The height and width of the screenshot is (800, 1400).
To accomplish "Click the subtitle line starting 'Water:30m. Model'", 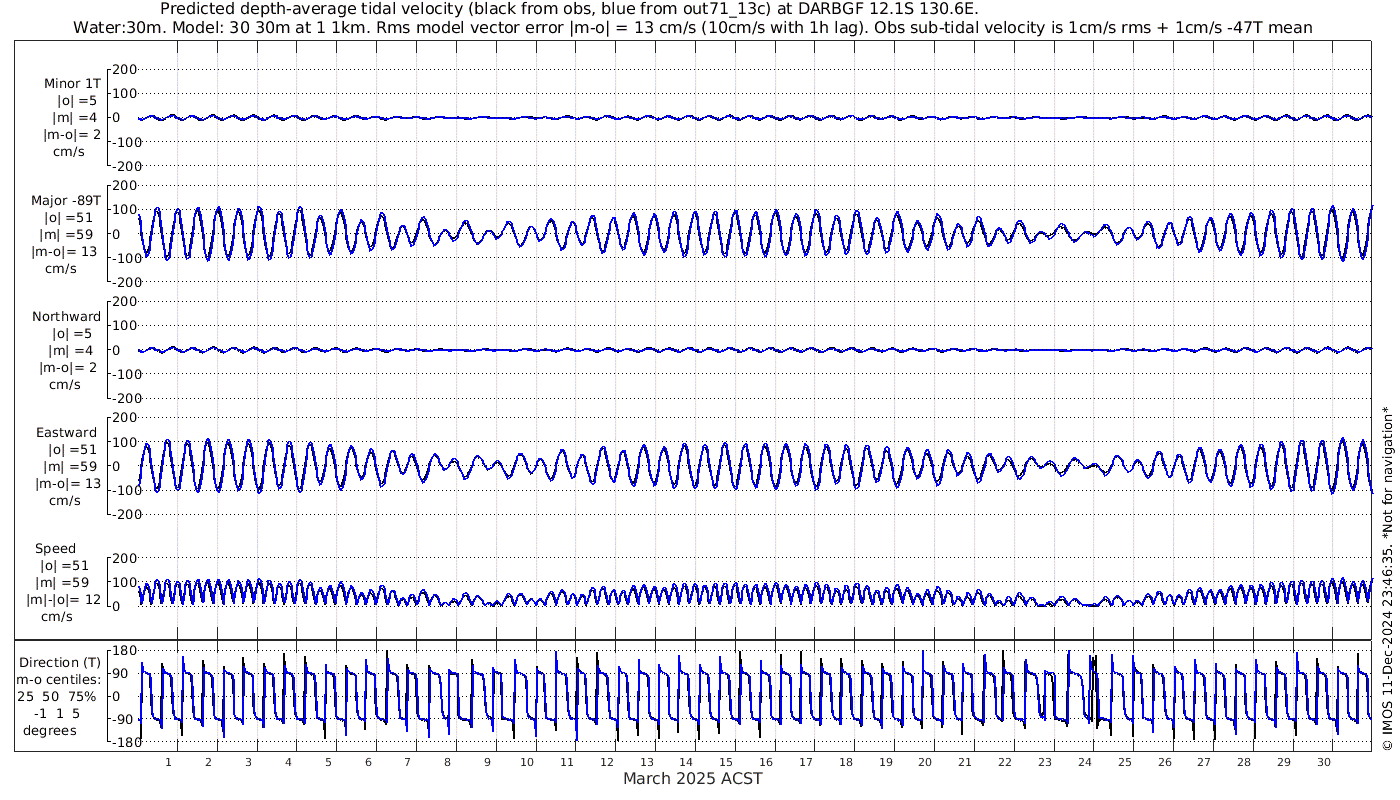I will 693,28.
